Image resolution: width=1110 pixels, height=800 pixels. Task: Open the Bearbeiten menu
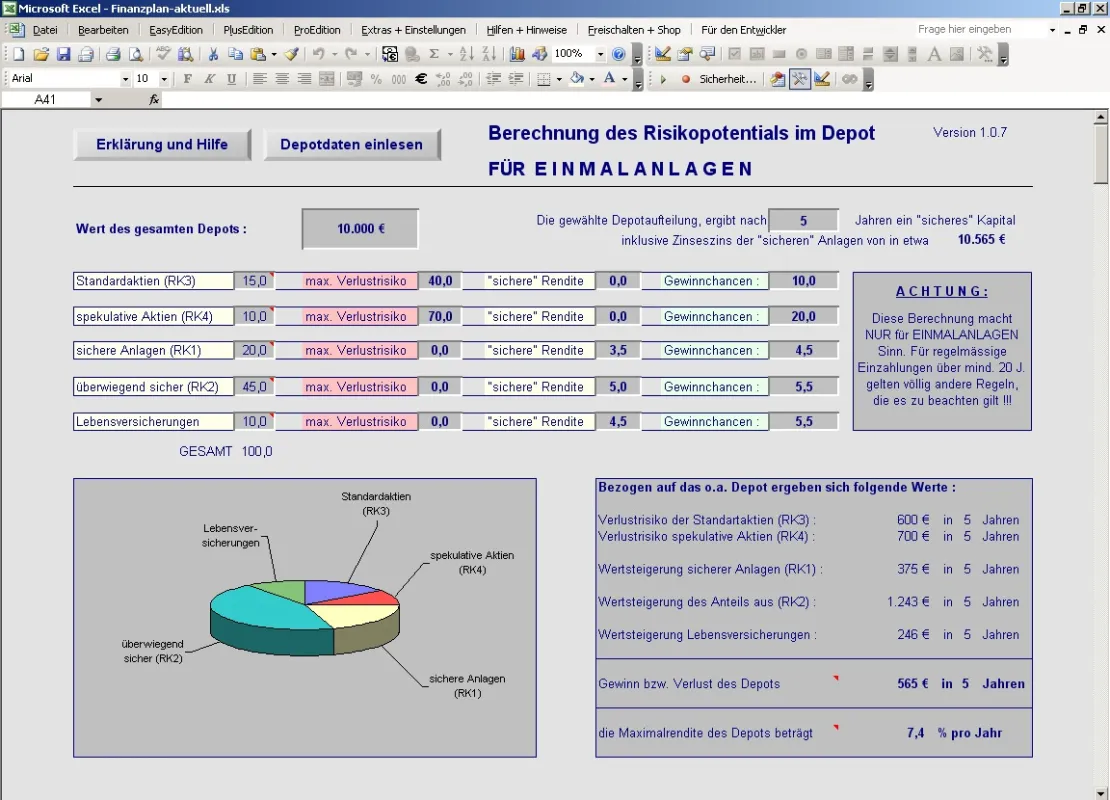(103, 30)
